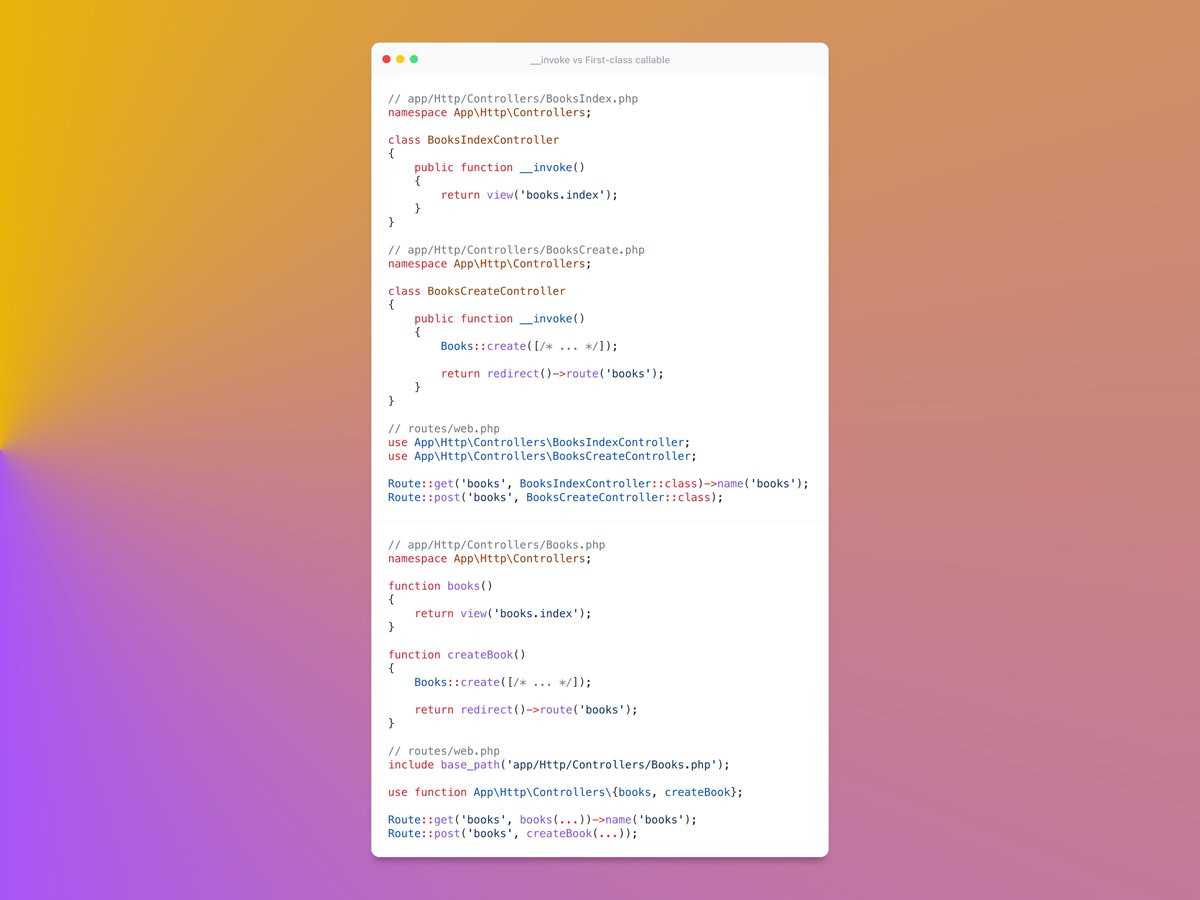Click the comment '// app/Http/Controllers/Books.php'

pos(497,545)
